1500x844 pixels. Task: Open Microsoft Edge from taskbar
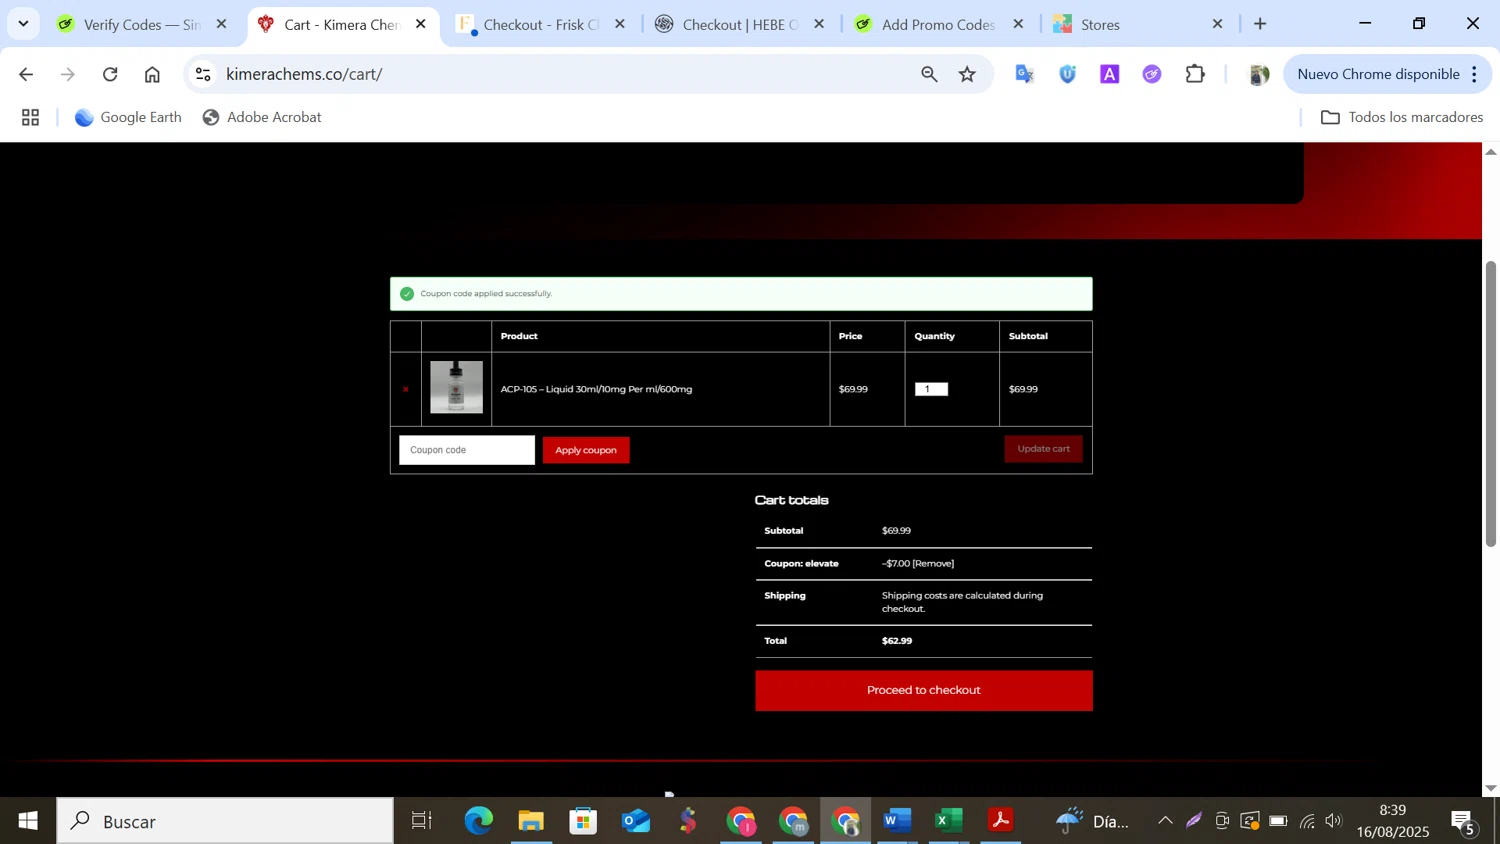click(x=479, y=821)
